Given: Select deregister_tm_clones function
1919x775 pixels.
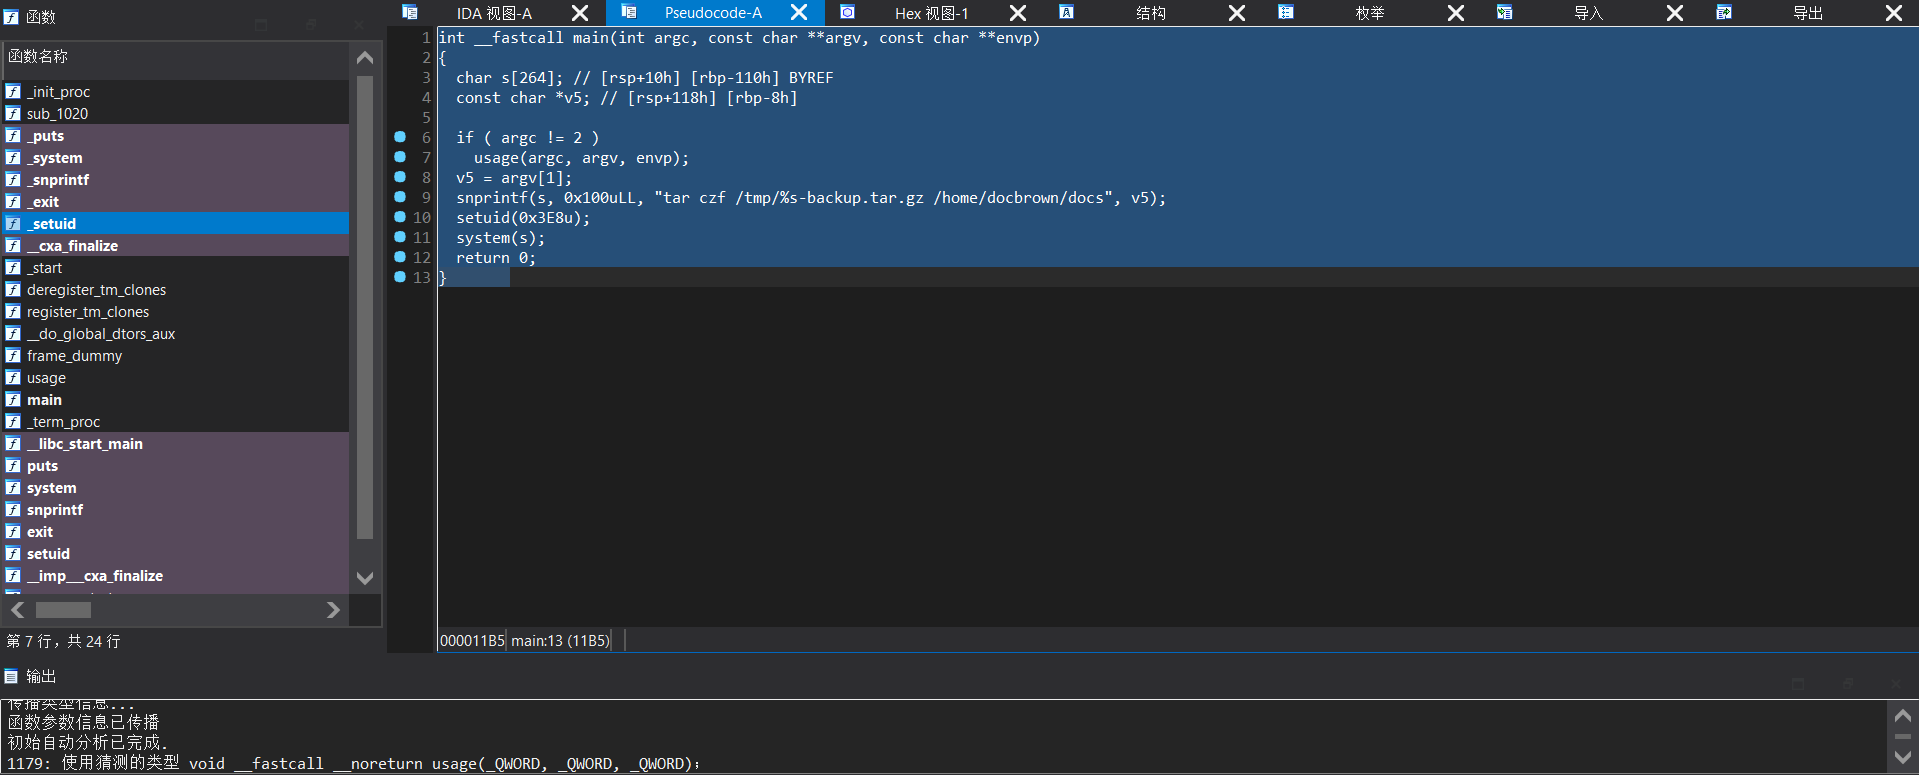Looking at the screenshot, I should coord(175,289).
